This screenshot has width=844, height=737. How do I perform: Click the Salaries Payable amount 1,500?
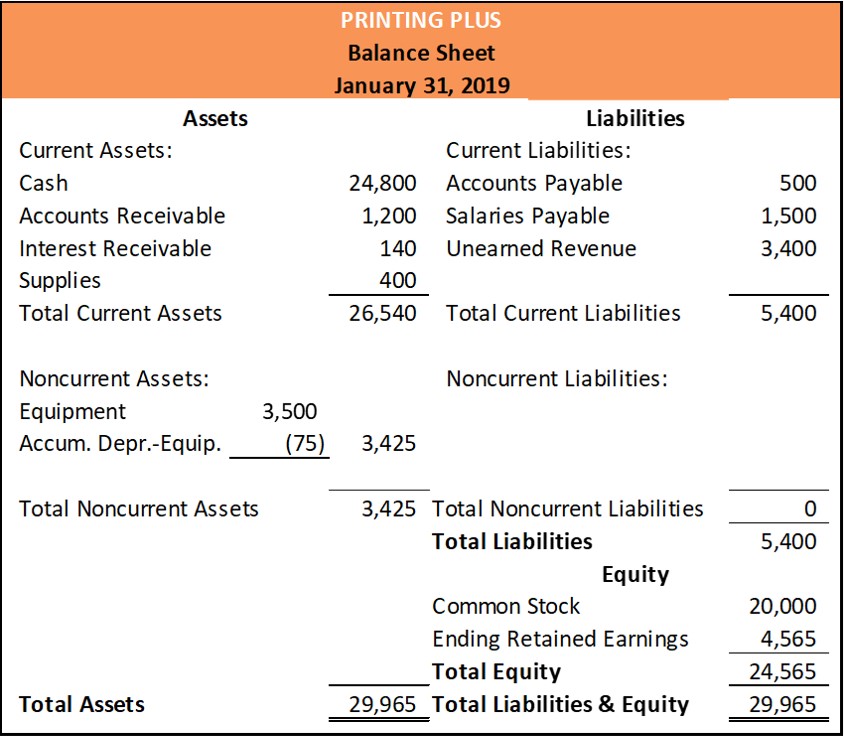pyautogui.click(x=789, y=216)
